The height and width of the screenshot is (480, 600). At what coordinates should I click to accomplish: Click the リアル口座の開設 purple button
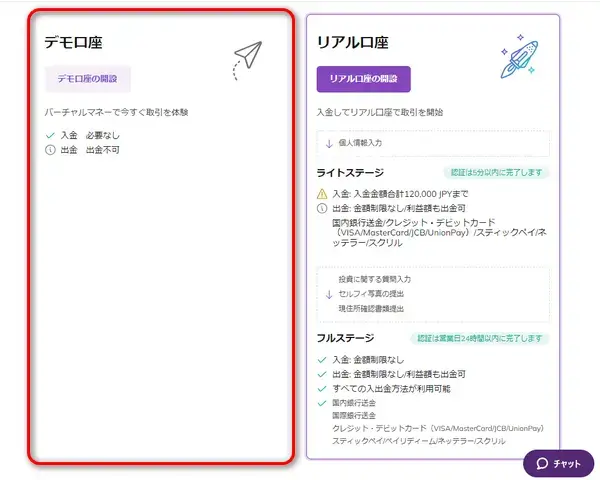tap(364, 79)
